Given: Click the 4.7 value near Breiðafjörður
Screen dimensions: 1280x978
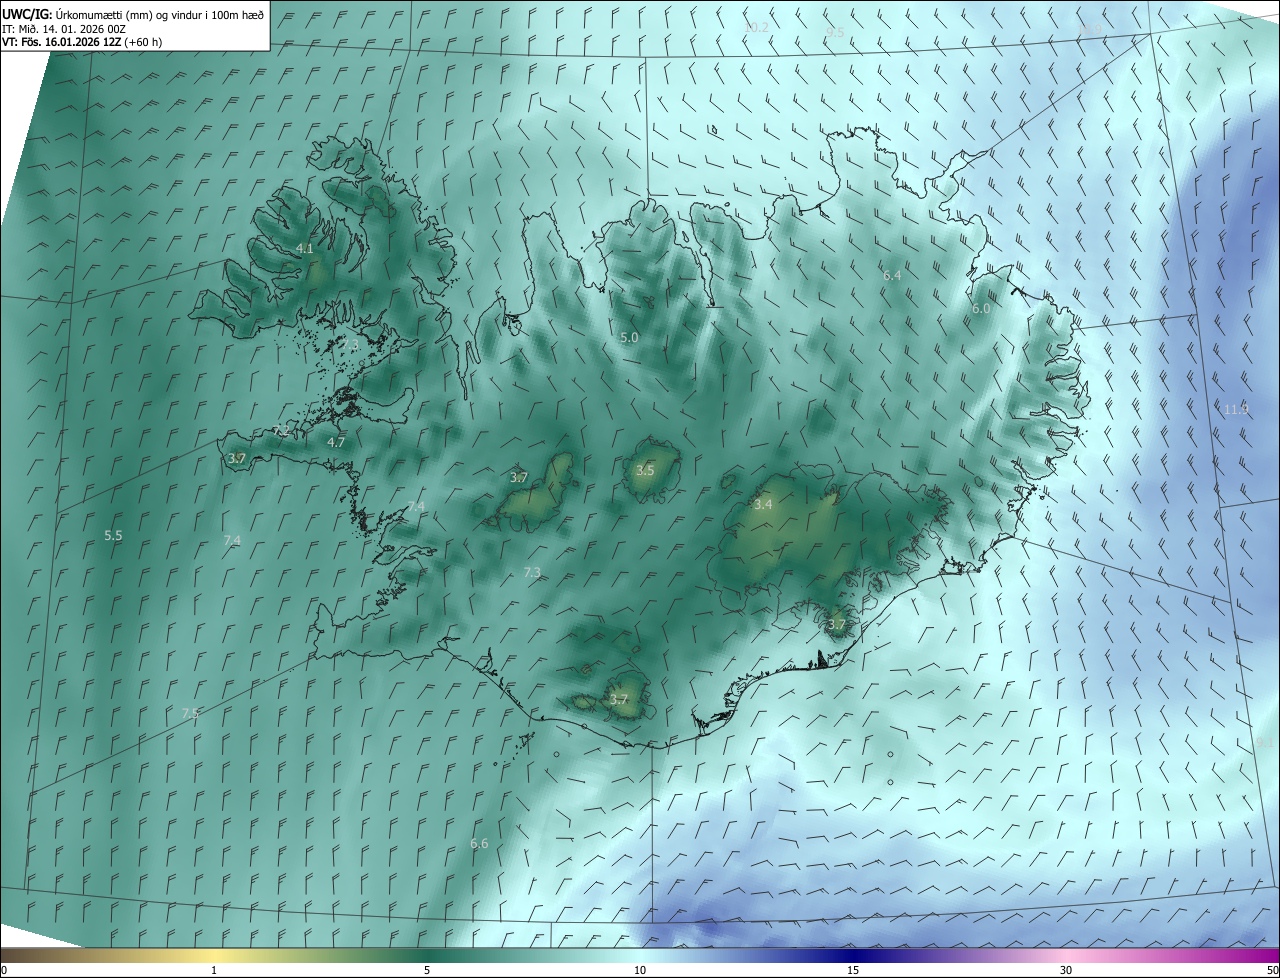Looking at the screenshot, I should pos(336,442).
